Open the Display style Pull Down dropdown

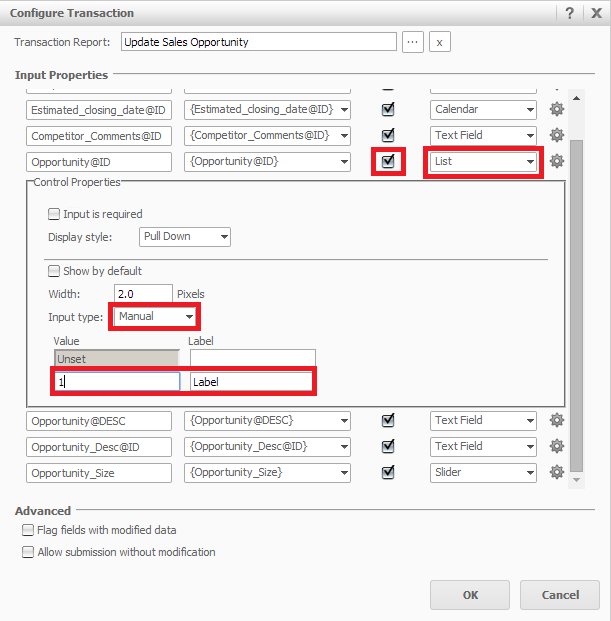185,237
